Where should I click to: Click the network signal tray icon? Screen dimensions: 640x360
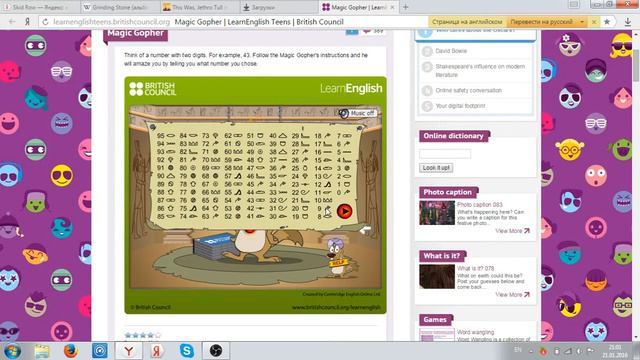coord(568,351)
